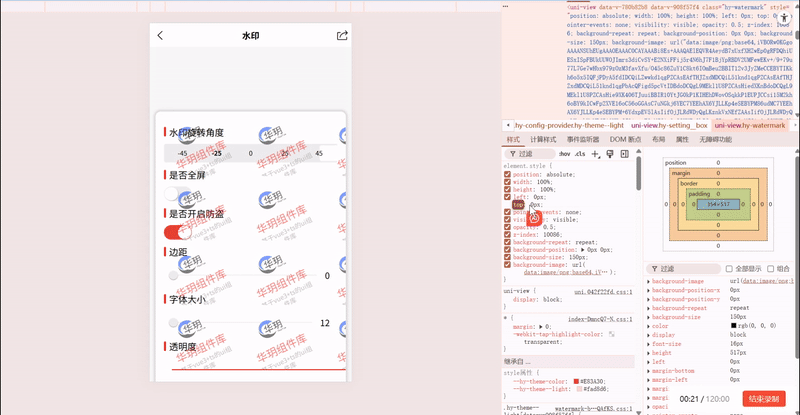
Task: Click the #E83A30 theme color swatch
Action: (x=576, y=381)
